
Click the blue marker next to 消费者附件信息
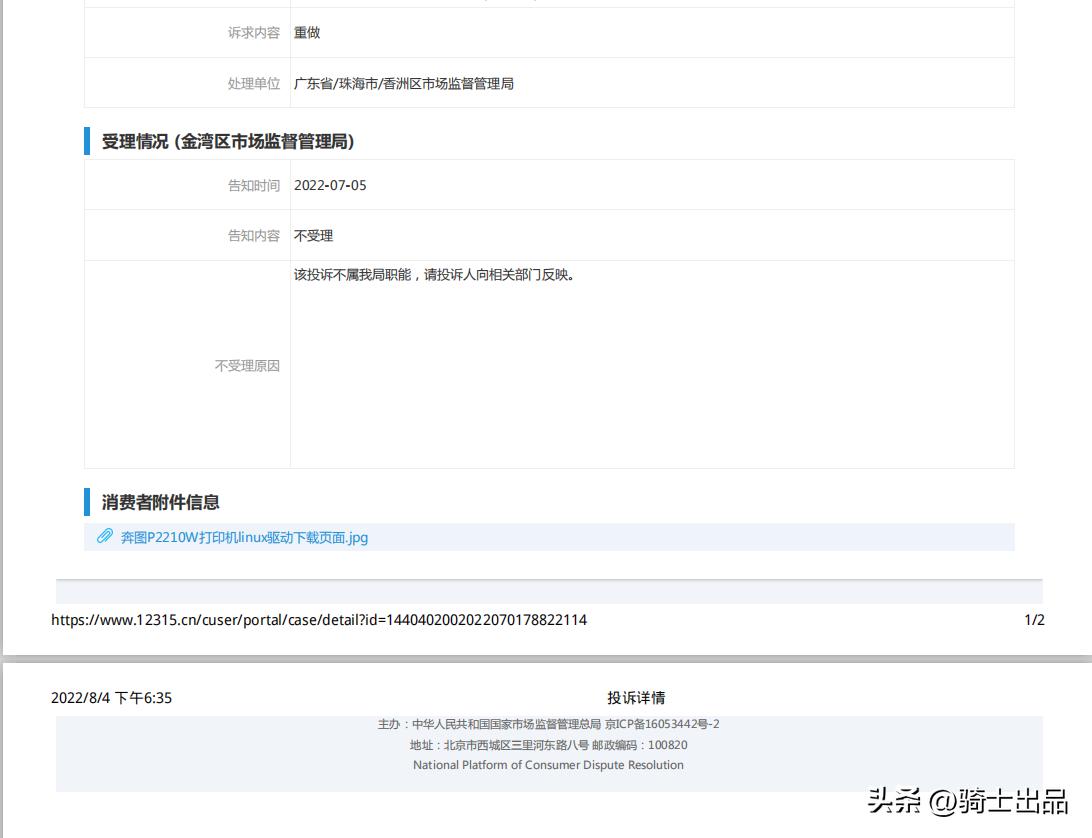86,502
